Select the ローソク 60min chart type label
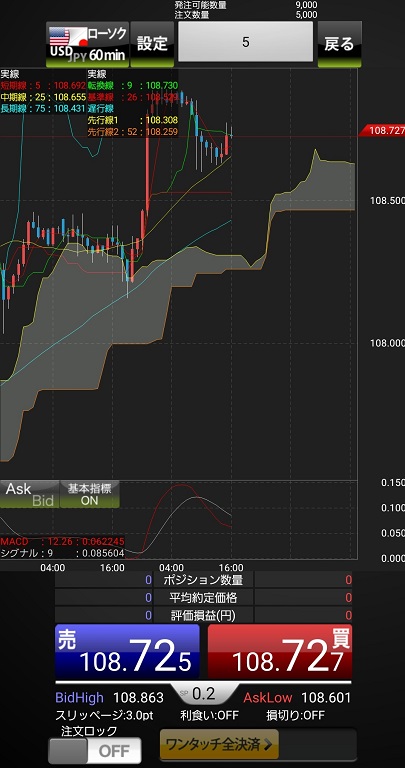The width and height of the screenshot is (405, 768). pyautogui.click(x=107, y=44)
